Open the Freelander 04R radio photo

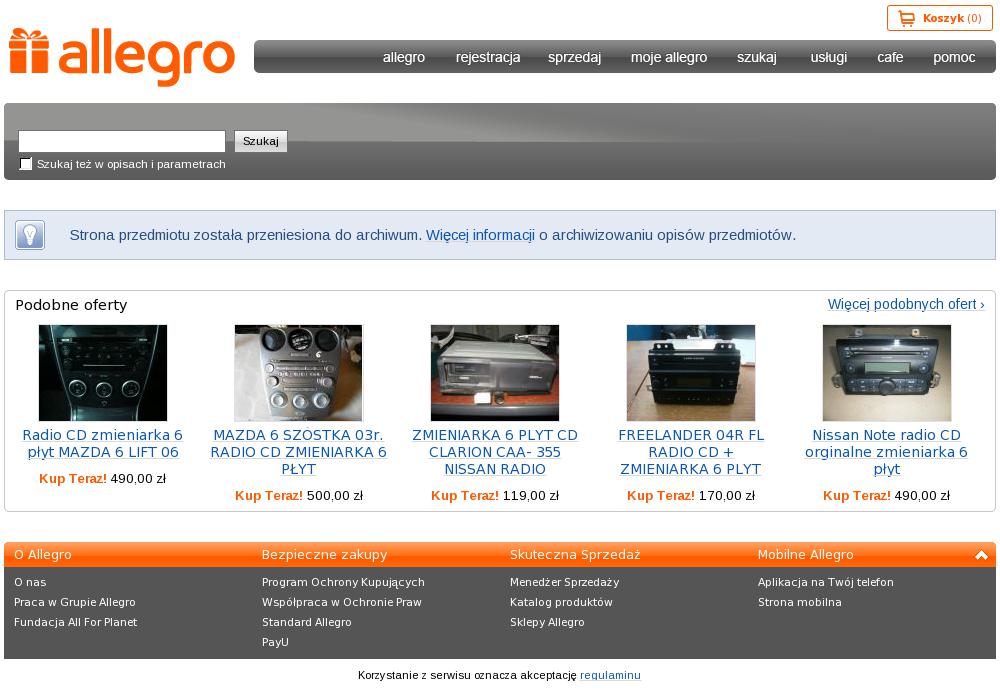[691, 373]
